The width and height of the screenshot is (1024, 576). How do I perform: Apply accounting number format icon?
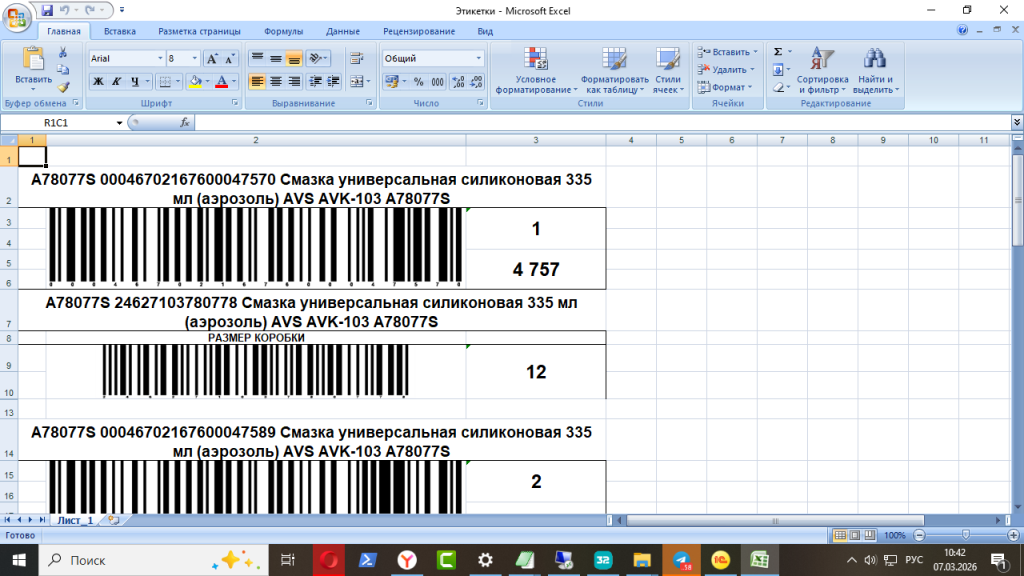(x=391, y=82)
